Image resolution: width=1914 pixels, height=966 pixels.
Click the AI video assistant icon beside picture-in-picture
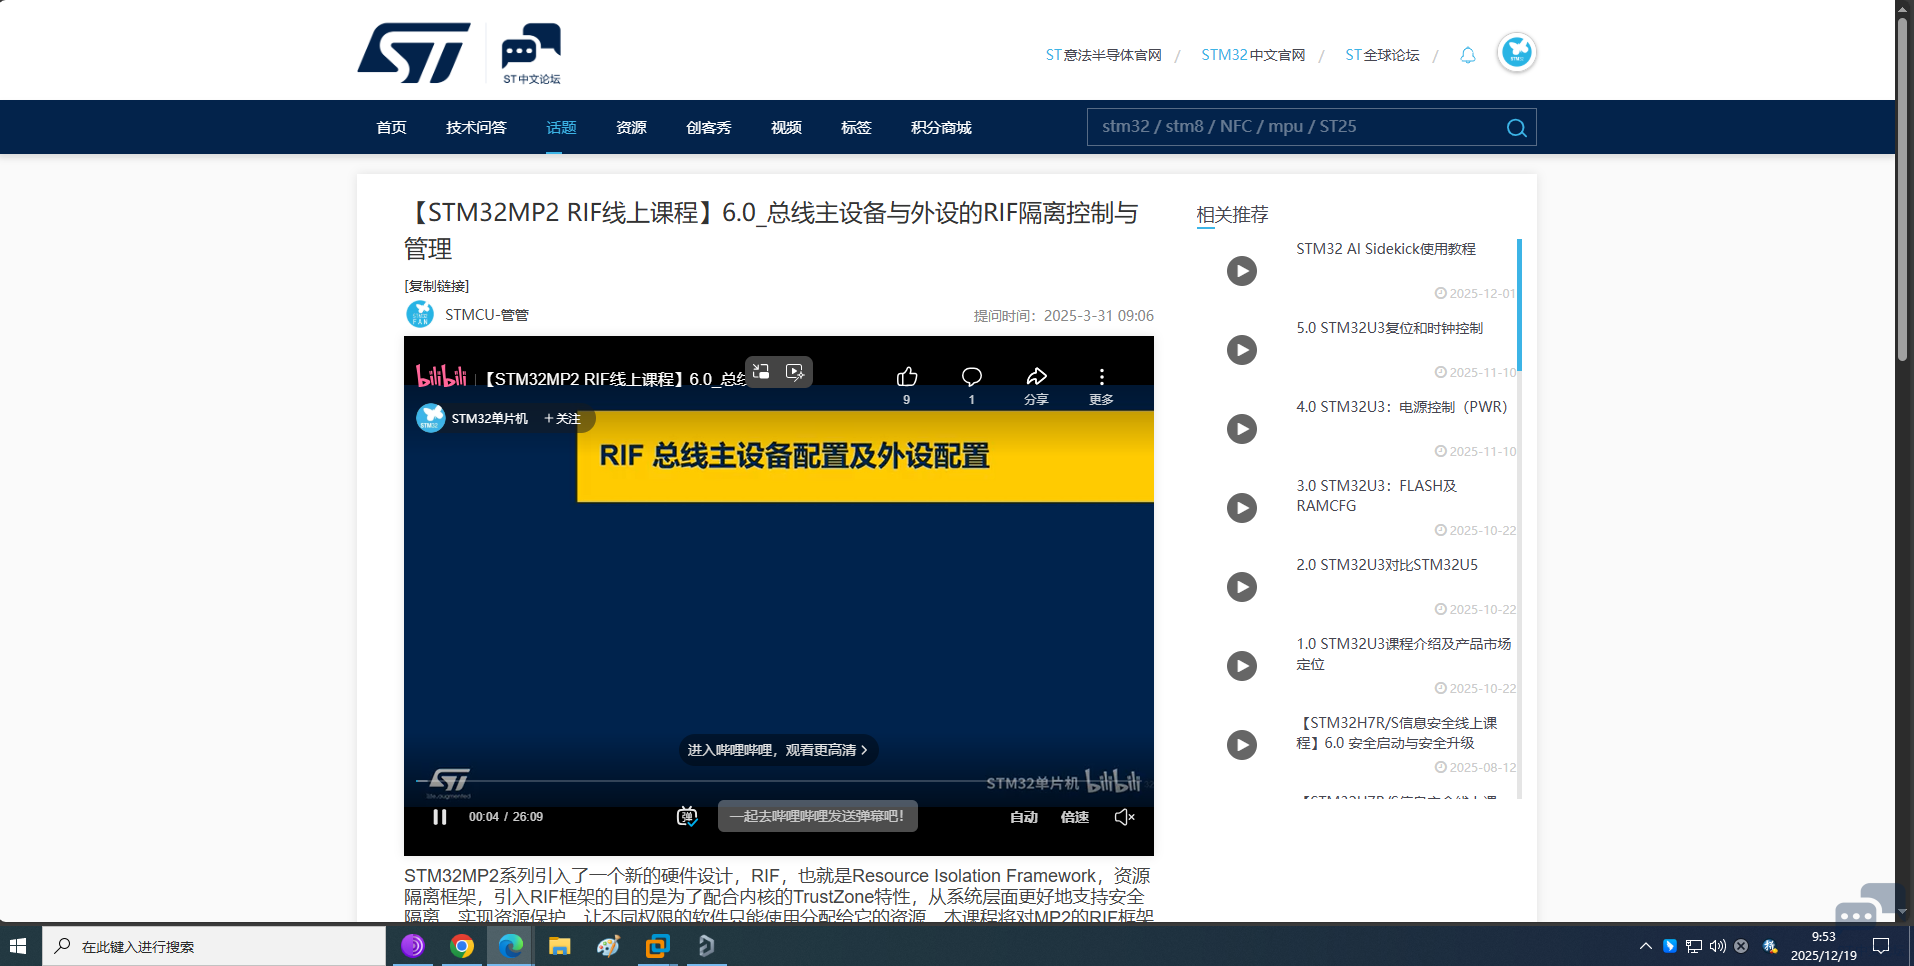[795, 372]
